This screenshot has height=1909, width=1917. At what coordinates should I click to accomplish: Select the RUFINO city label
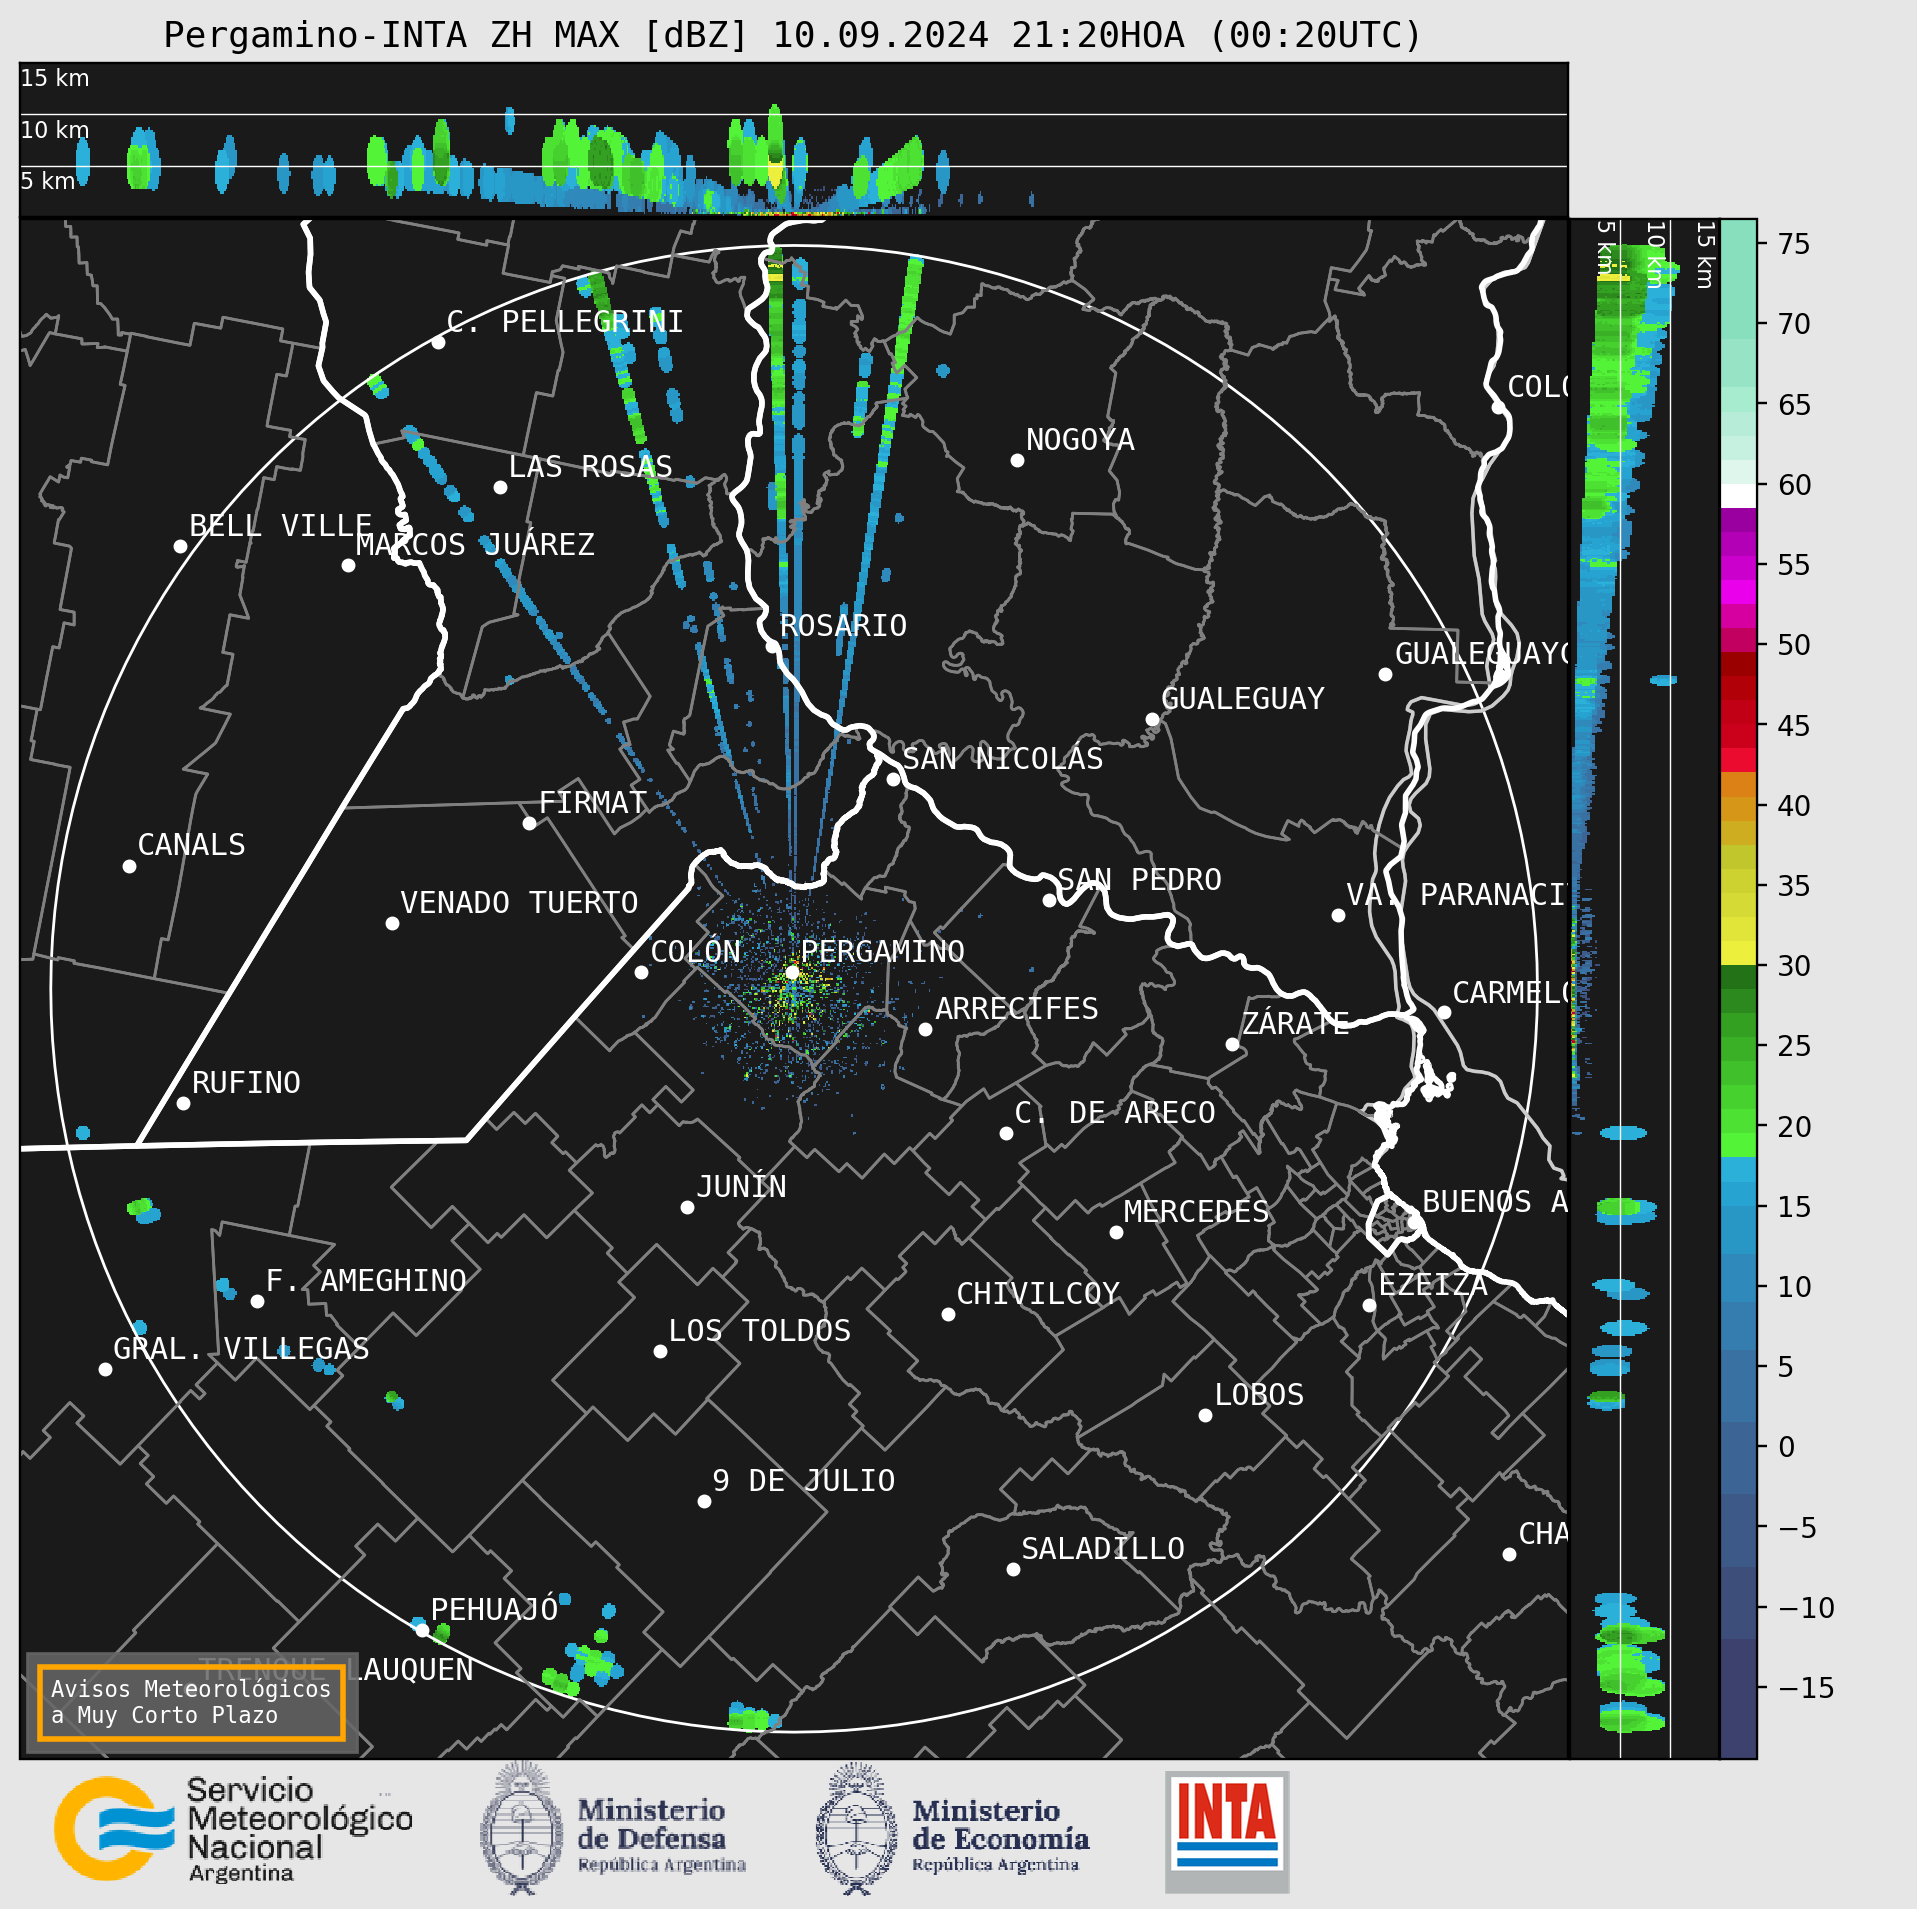pyautogui.click(x=246, y=1083)
